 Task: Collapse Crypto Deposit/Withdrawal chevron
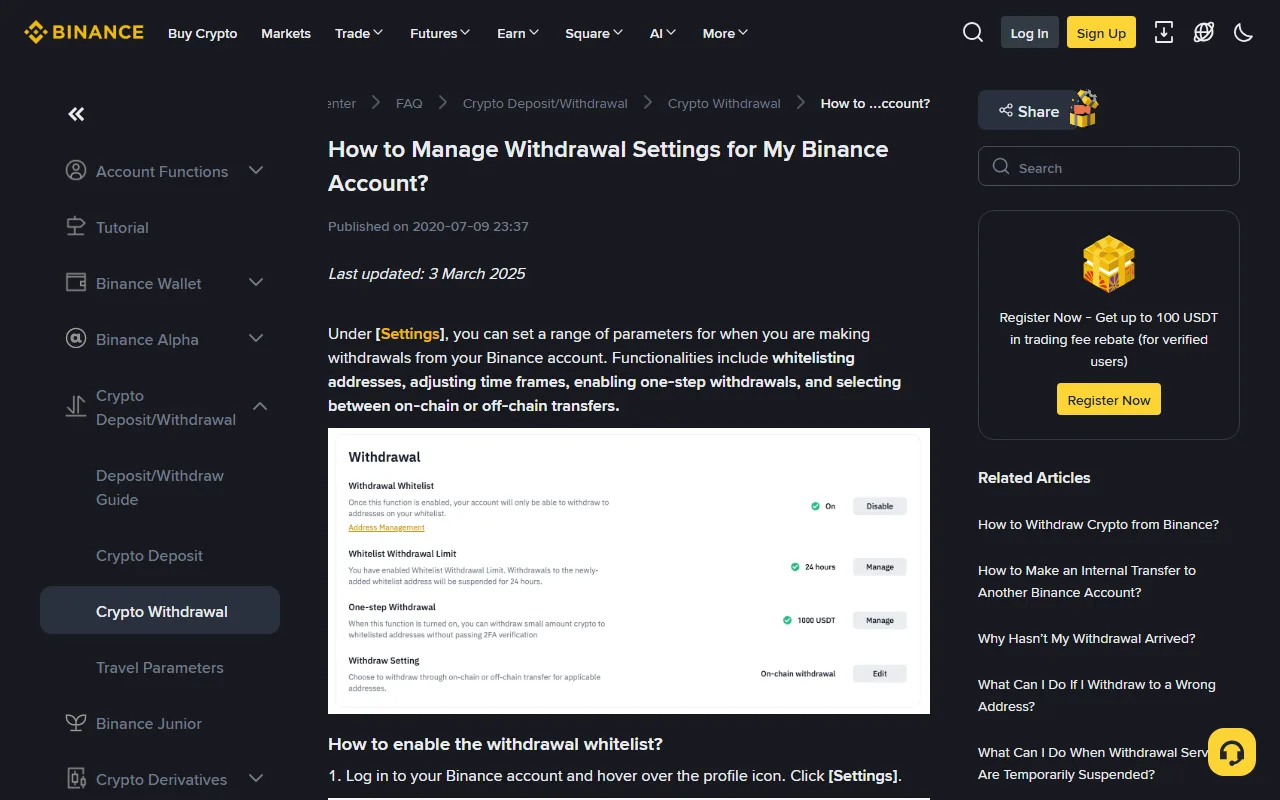tap(260, 407)
